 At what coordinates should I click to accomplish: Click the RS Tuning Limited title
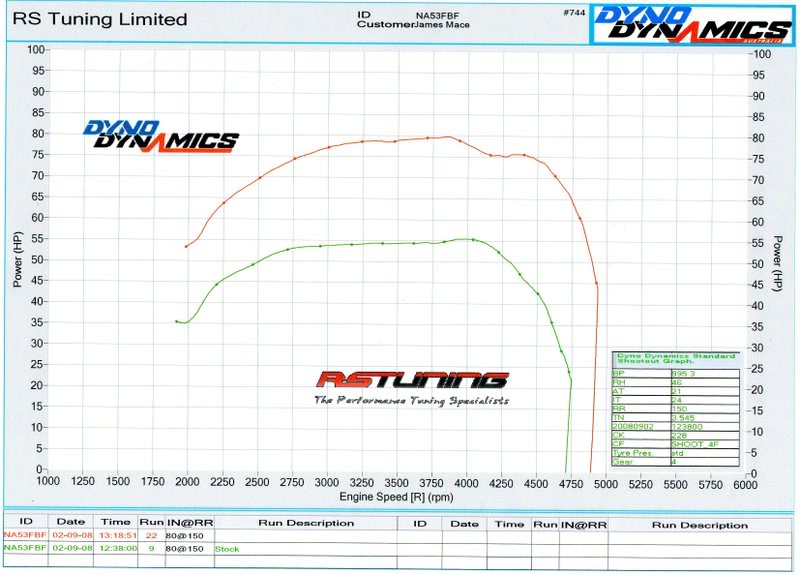[x=98, y=19]
